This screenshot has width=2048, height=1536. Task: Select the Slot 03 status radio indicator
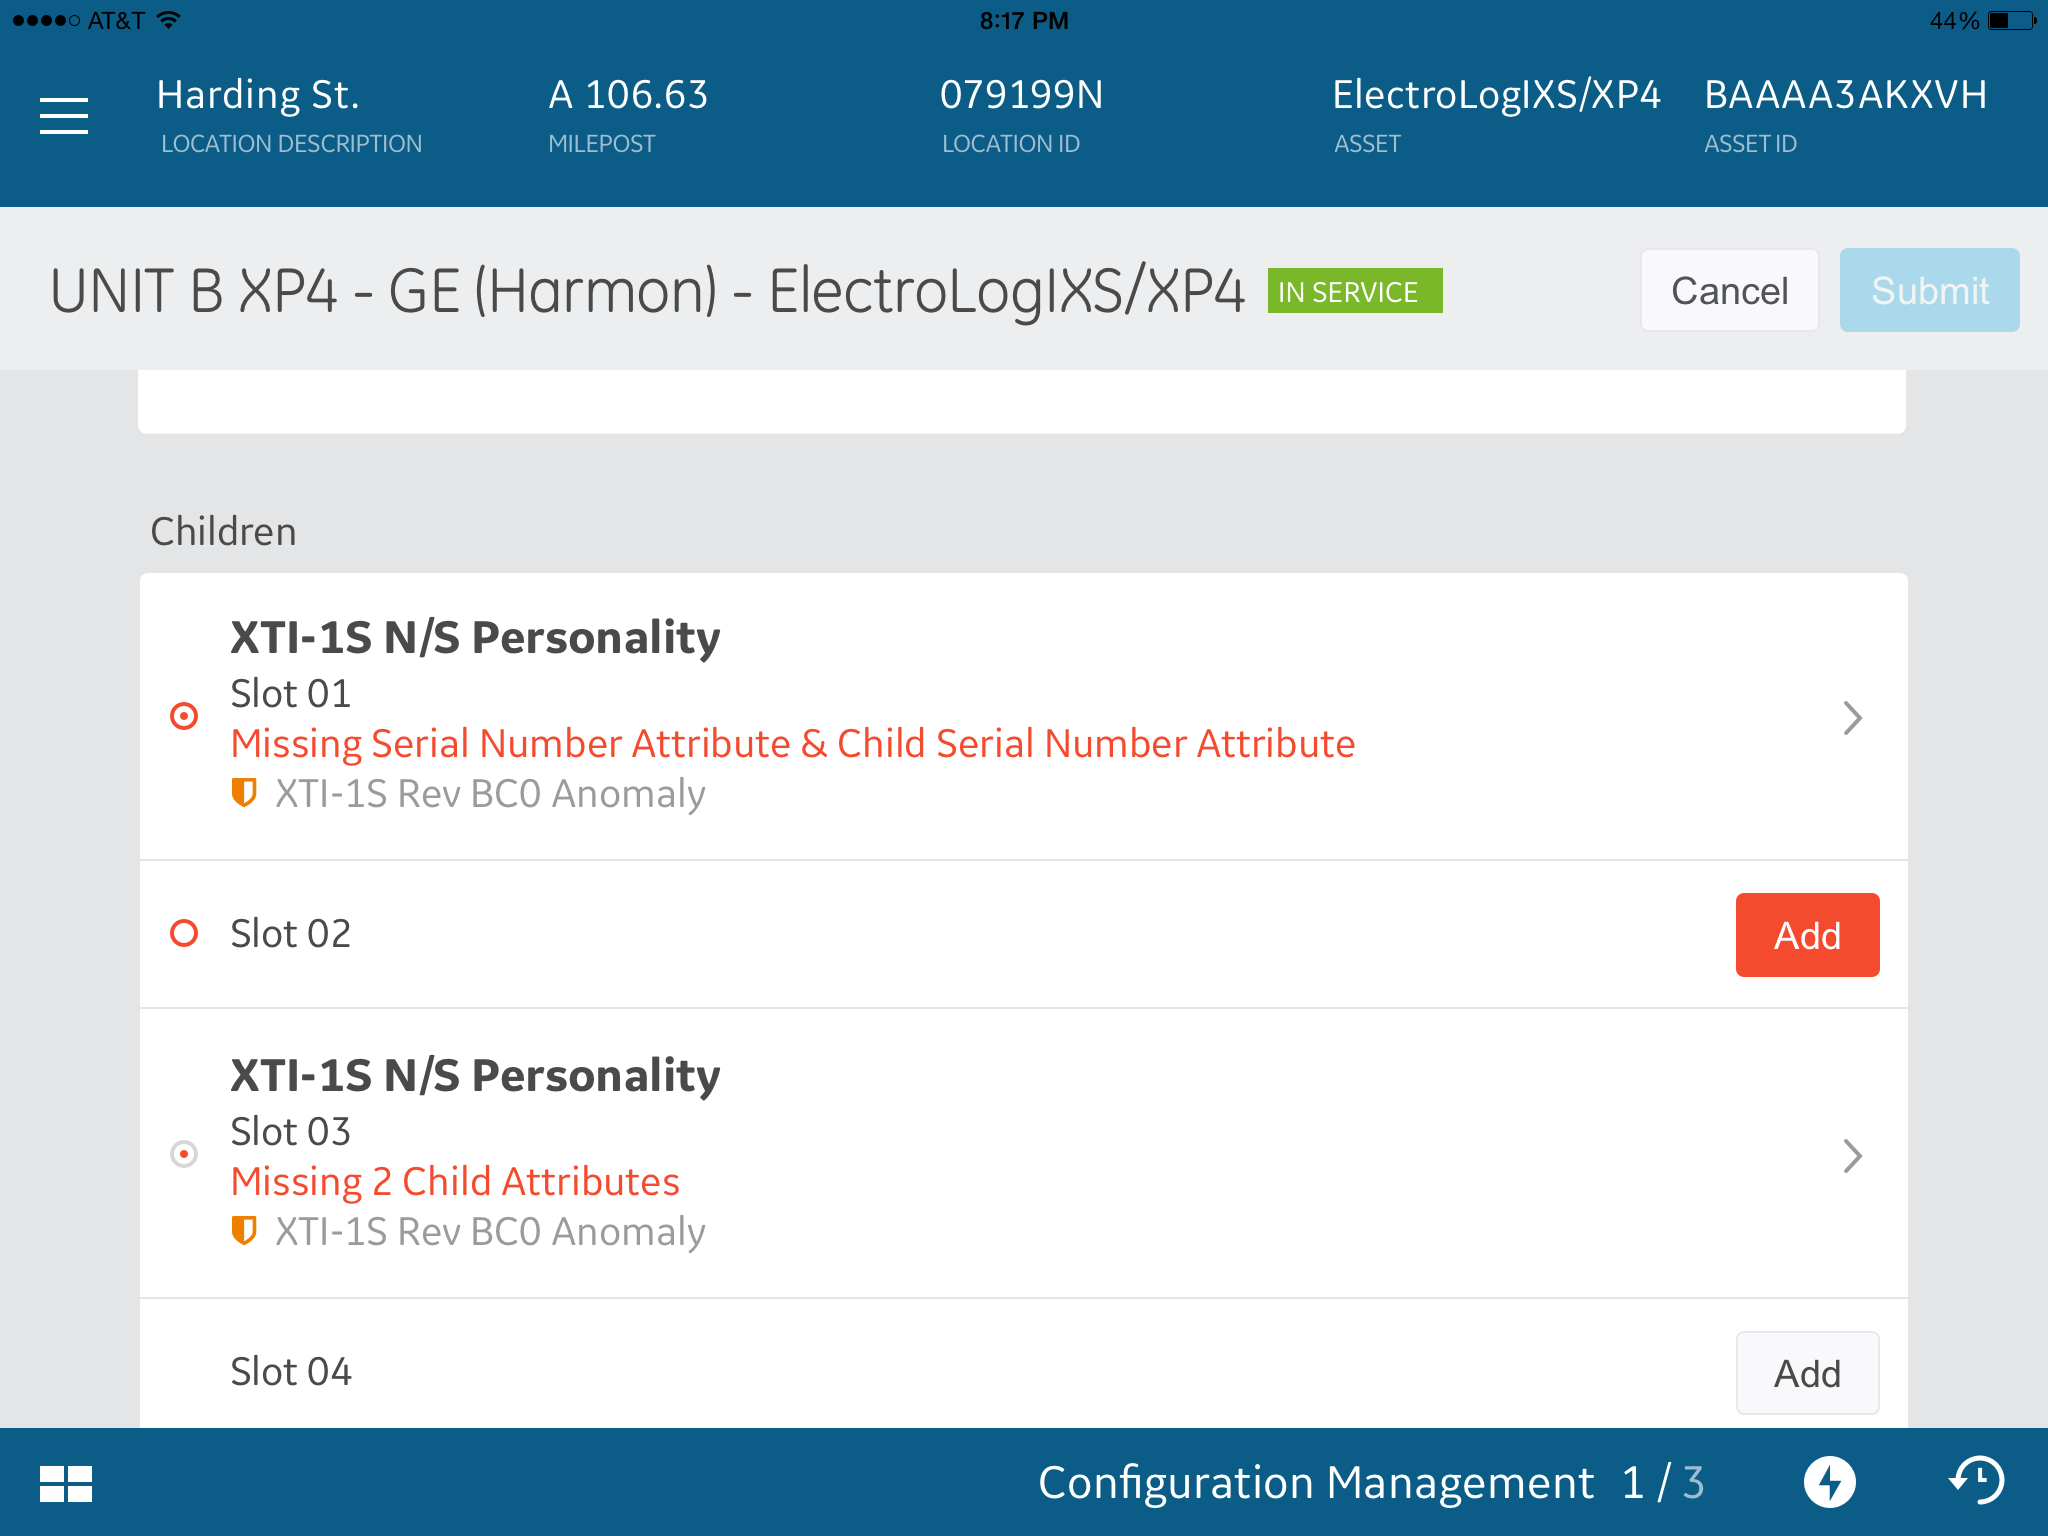click(184, 1154)
